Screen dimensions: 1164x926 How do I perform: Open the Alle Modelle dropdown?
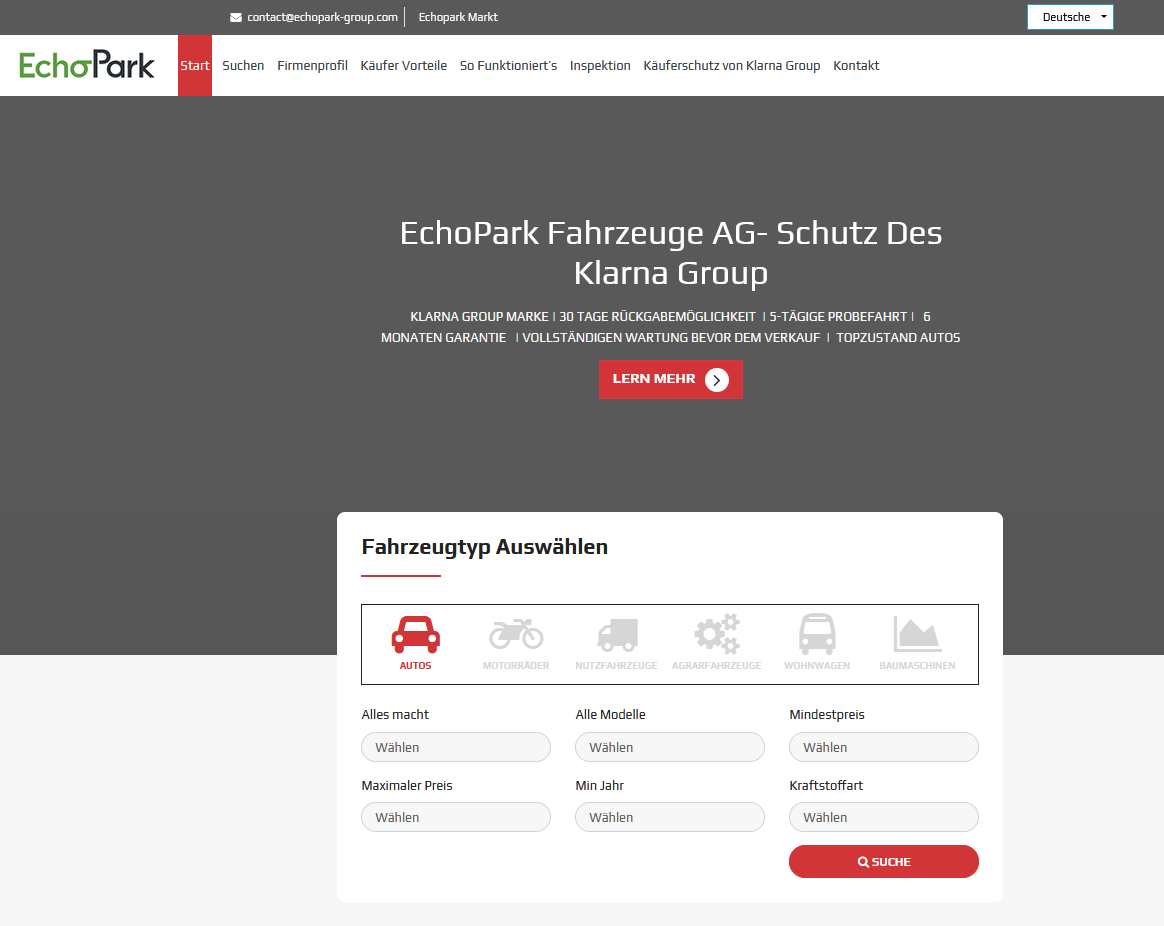pos(670,747)
